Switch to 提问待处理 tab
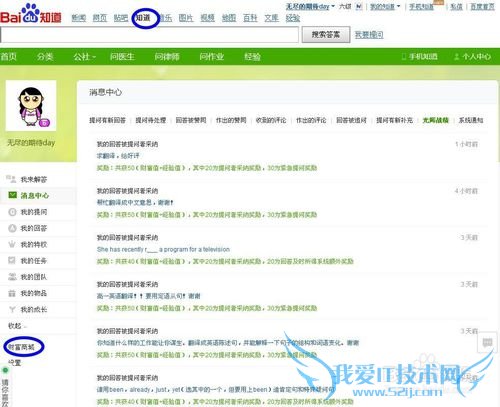 pos(151,120)
